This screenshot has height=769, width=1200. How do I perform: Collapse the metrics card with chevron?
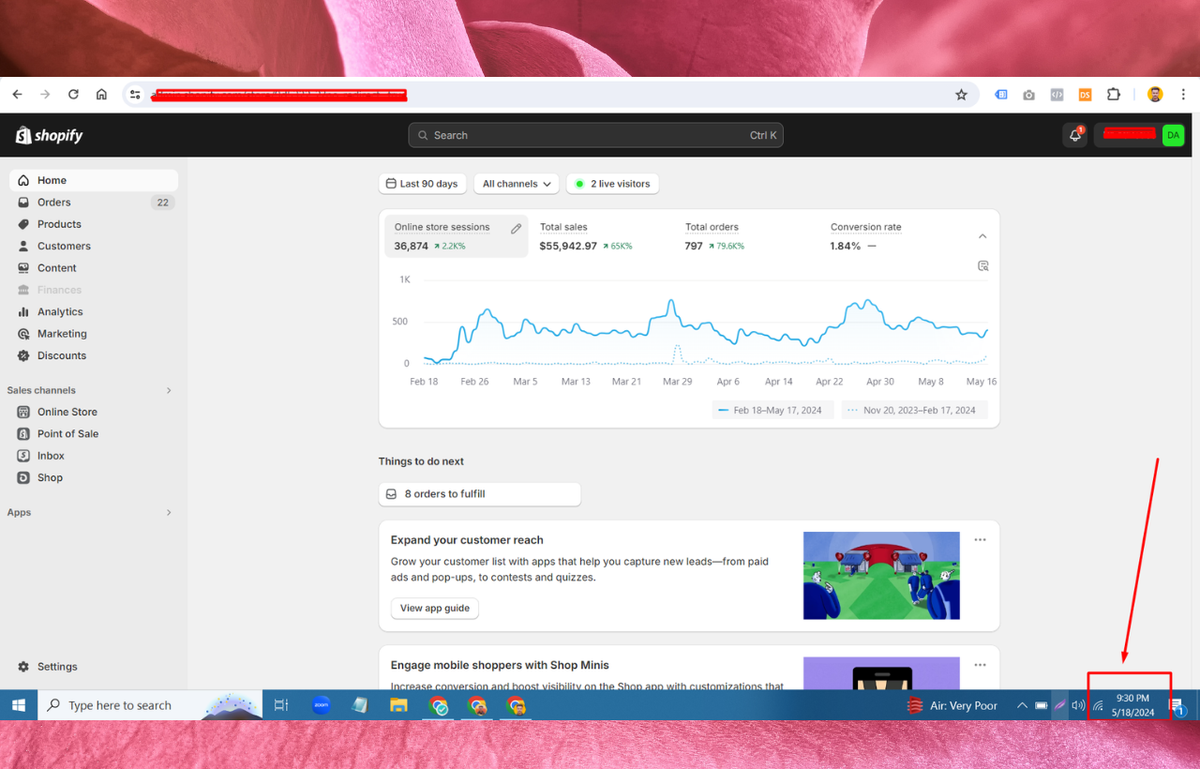982,236
